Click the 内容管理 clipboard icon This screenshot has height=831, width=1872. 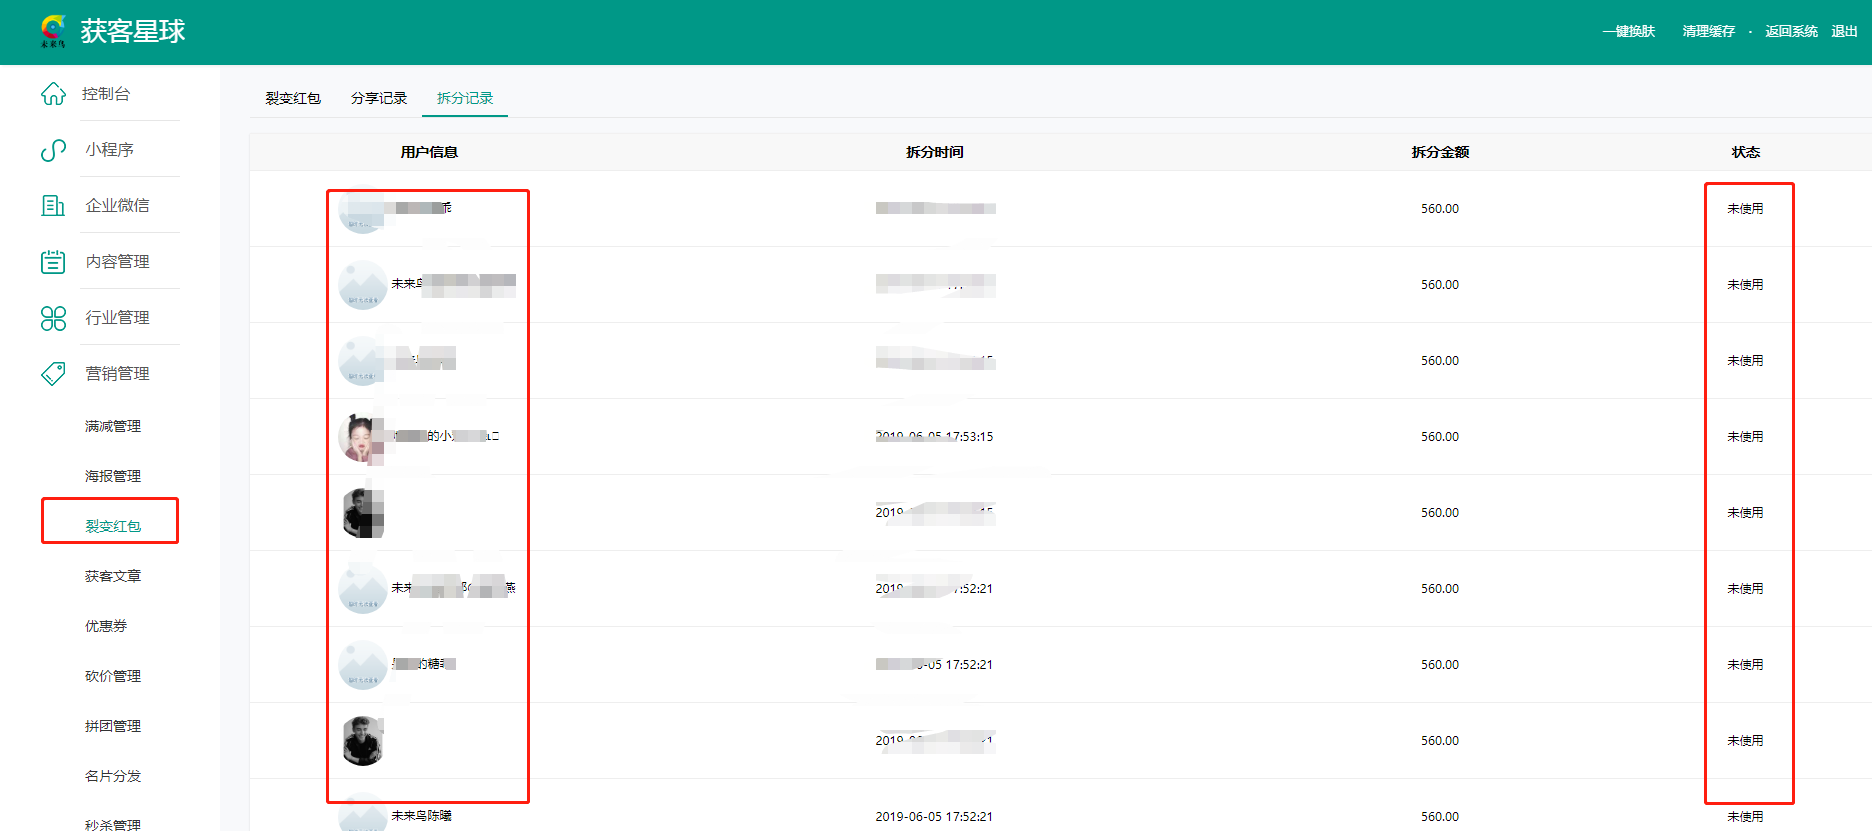[53, 262]
